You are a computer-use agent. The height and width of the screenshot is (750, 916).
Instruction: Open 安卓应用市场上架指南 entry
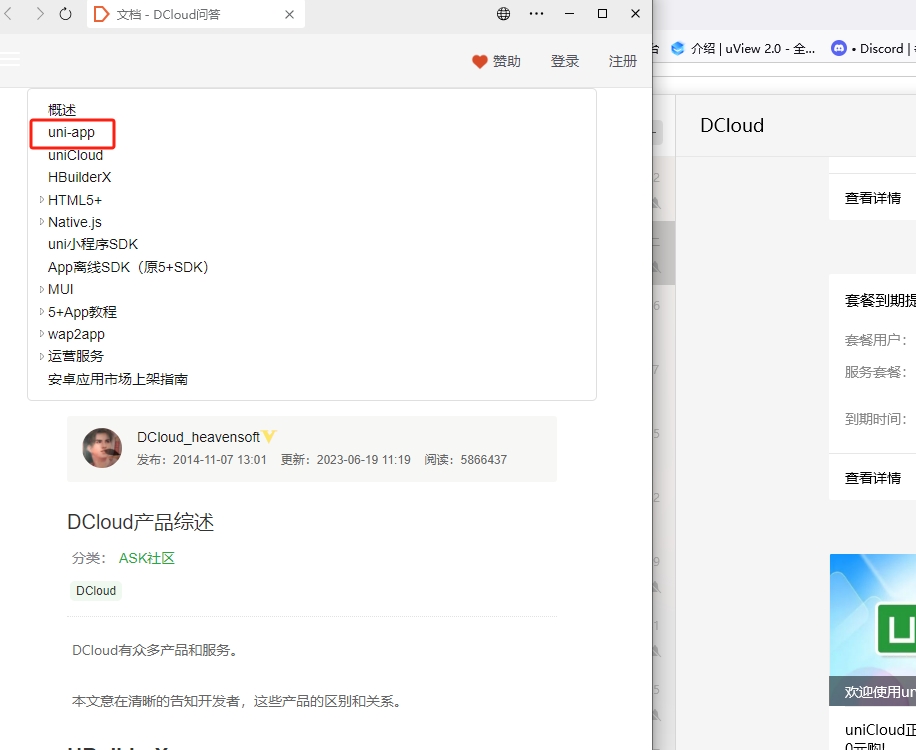pos(118,379)
